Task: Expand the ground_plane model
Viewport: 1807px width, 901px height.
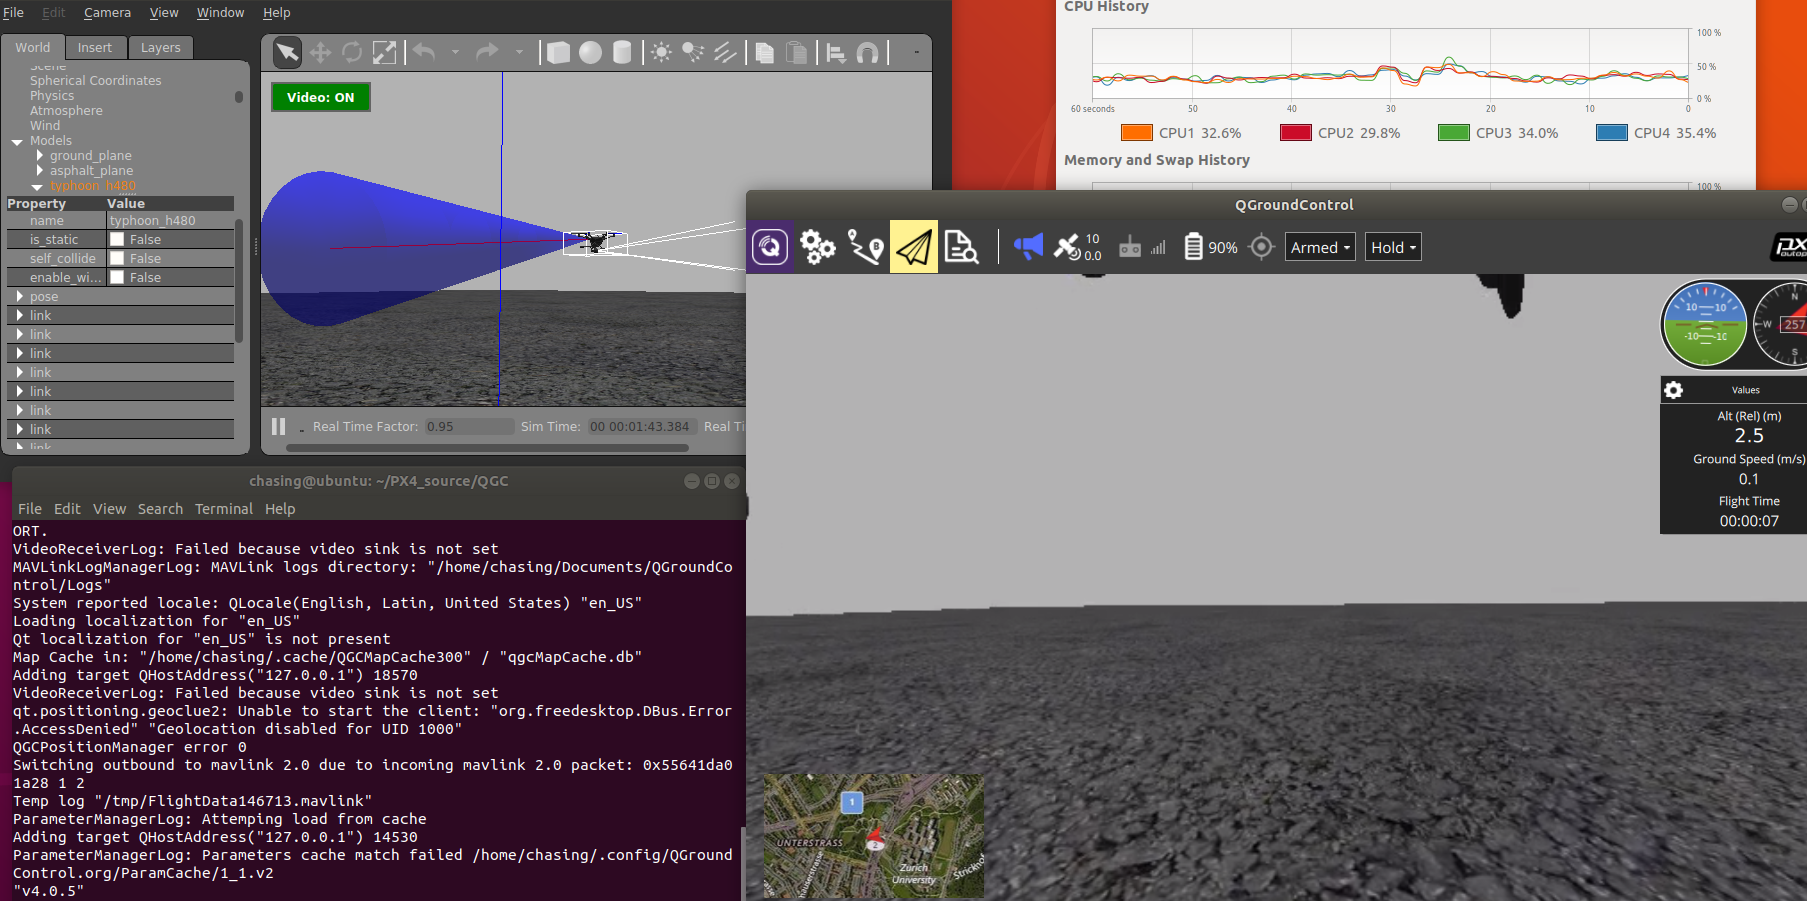Action: pyautogui.click(x=40, y=156)
